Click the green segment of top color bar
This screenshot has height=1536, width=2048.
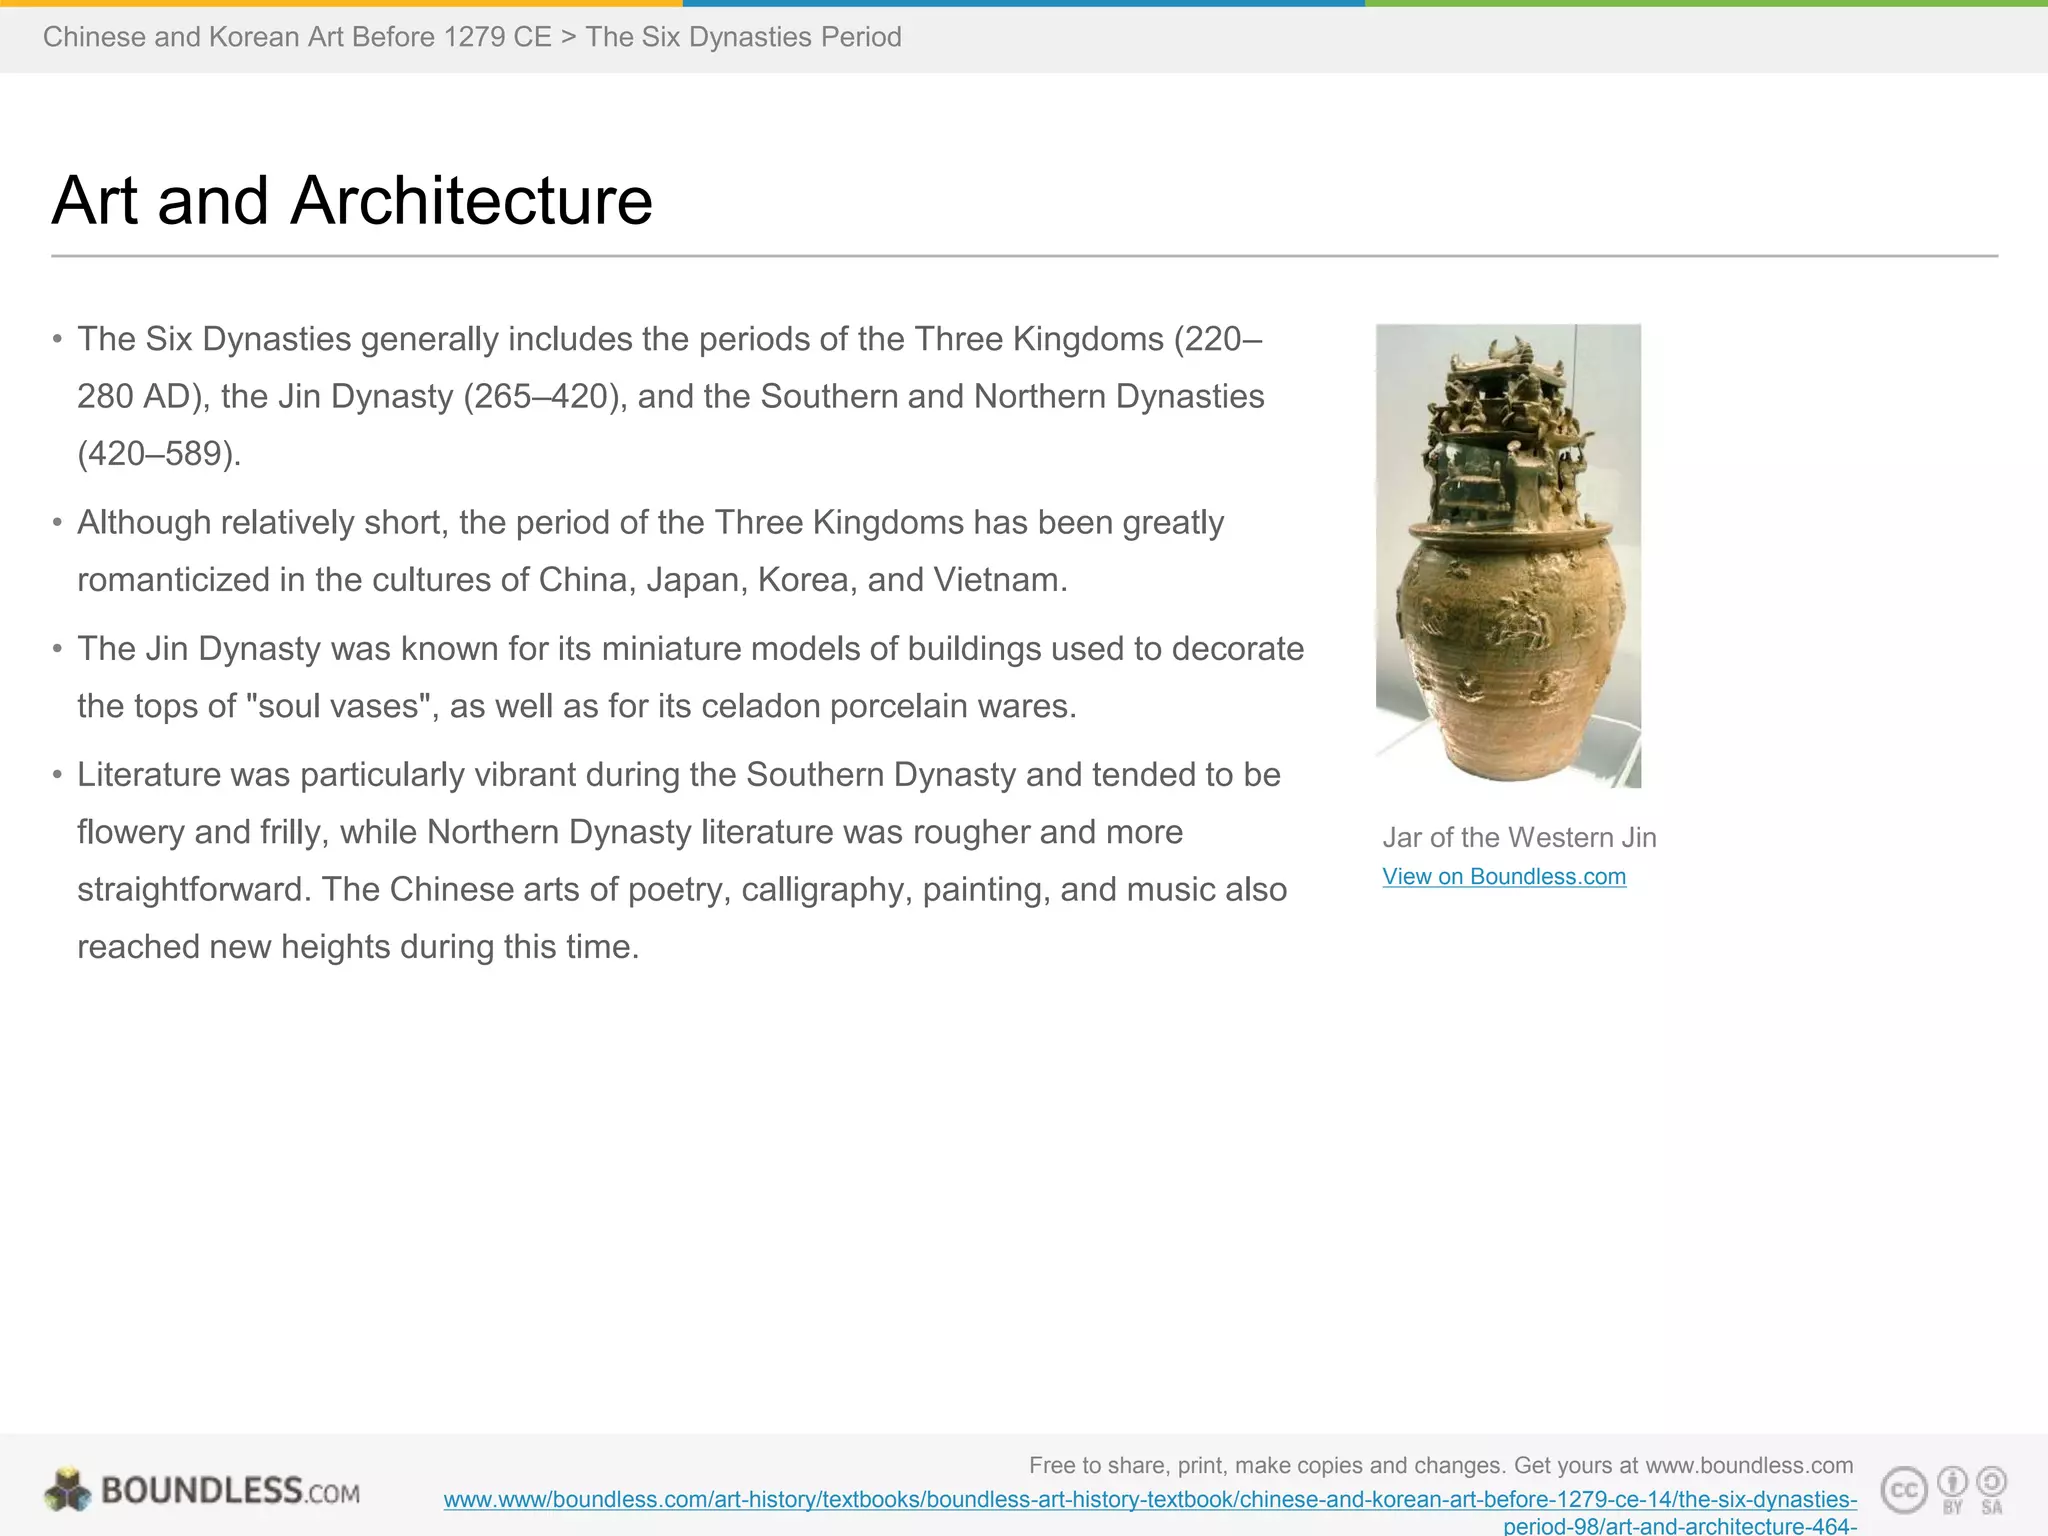click(x=1705, y=3)
